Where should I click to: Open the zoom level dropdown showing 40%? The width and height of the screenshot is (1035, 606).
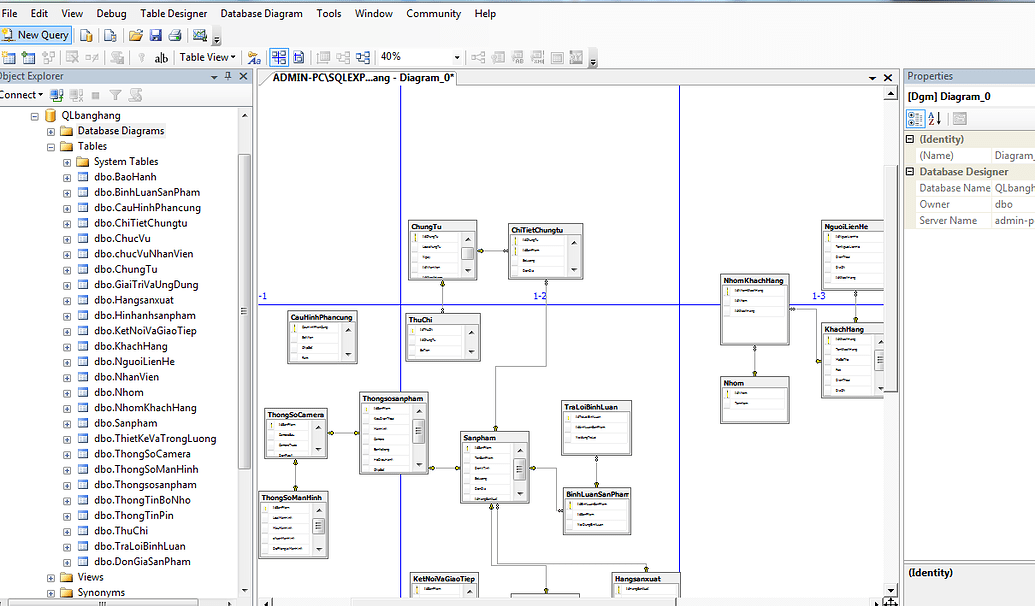click(457, 57)
